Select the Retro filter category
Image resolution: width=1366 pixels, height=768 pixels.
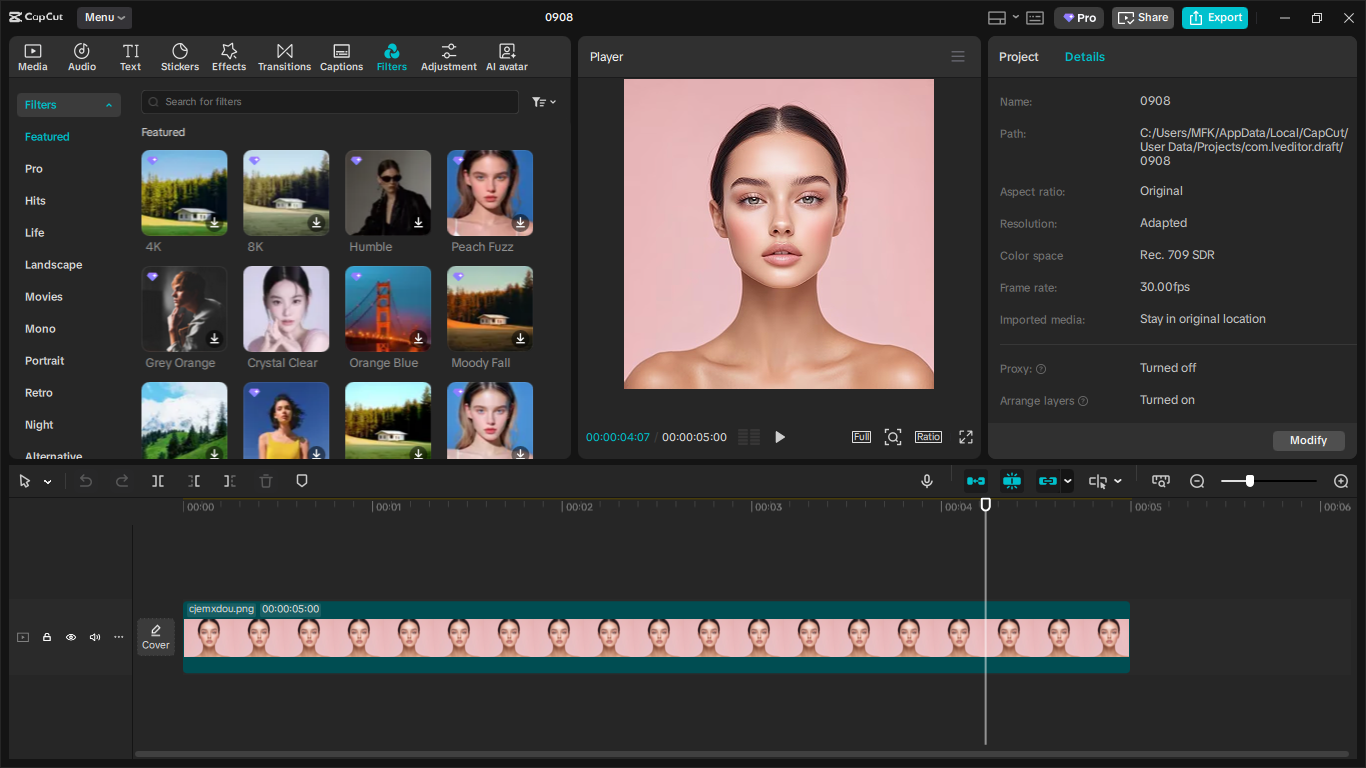point(39,393)
